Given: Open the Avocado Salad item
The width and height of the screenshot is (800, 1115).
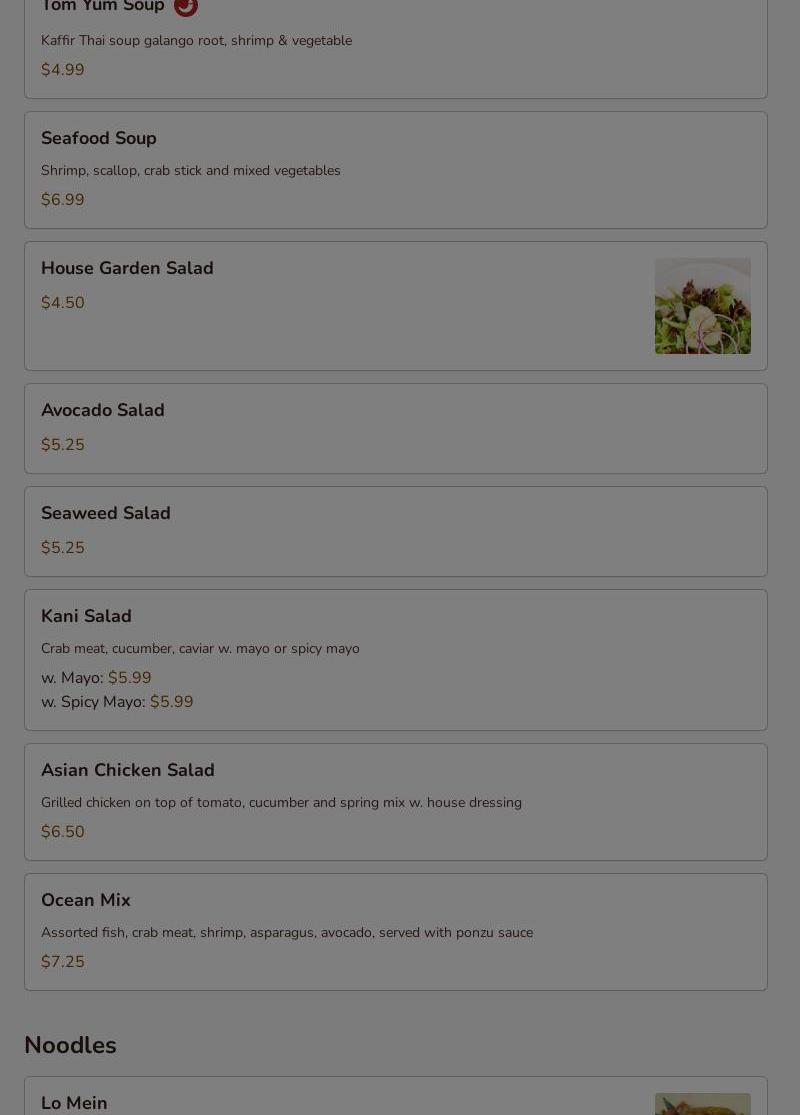Looking at the screenshot, I should (x=396, y=429).
